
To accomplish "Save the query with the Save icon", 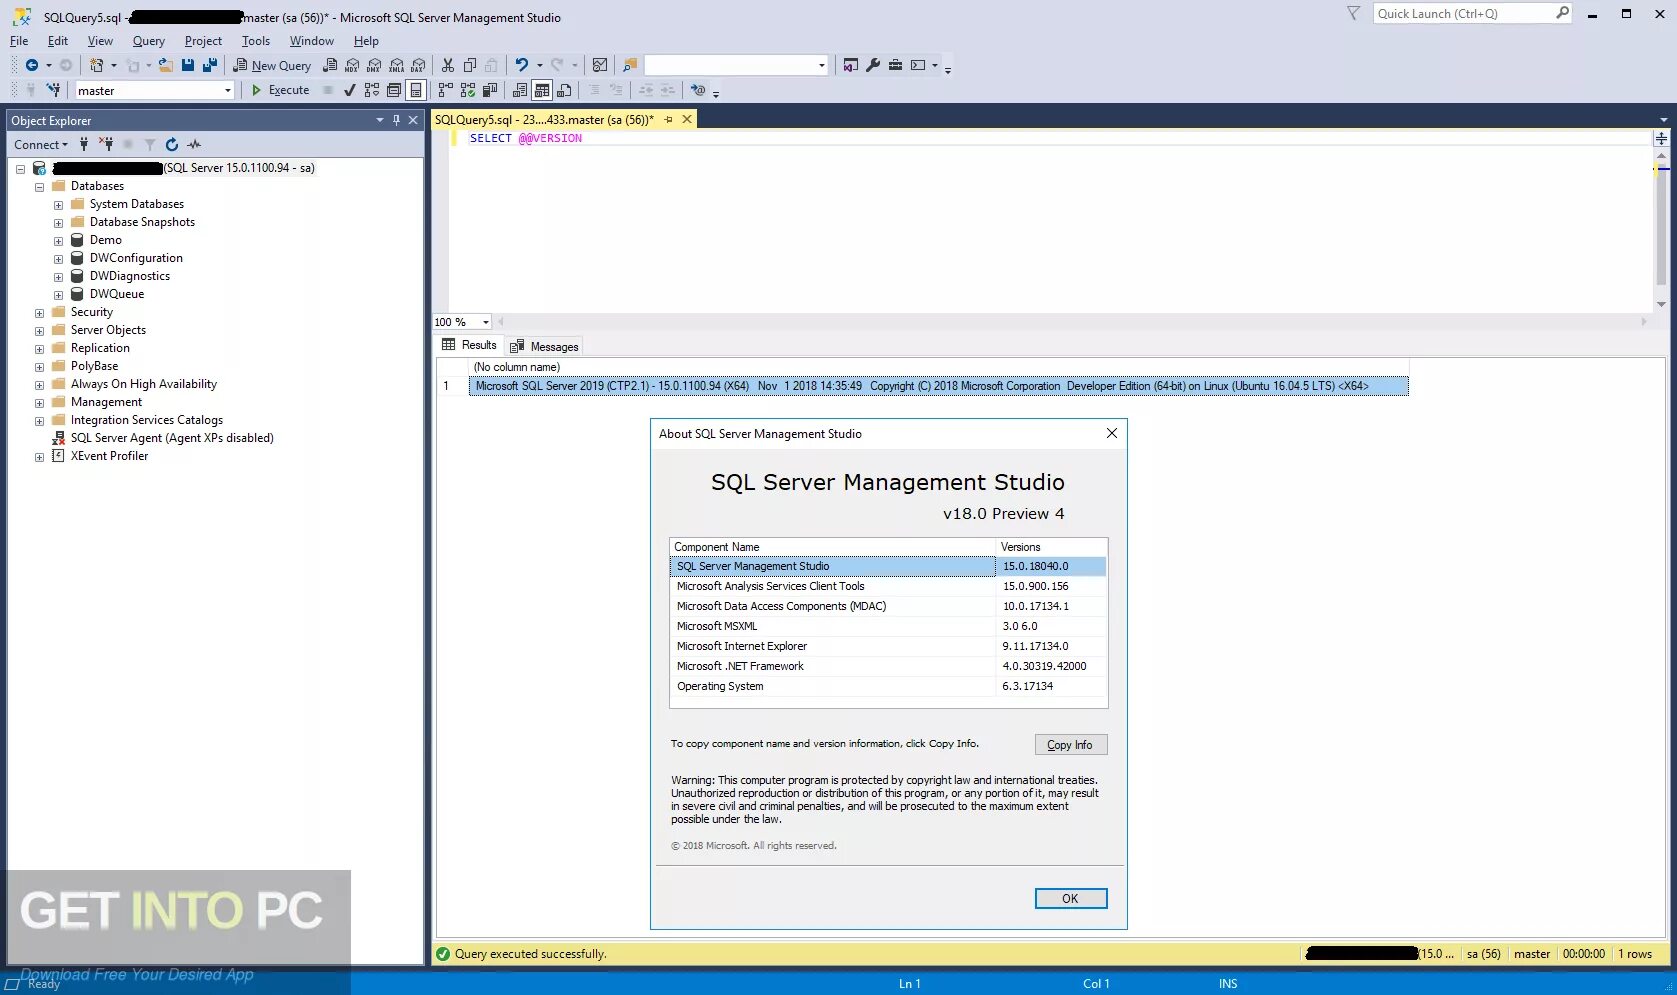I will coord(188,65).
